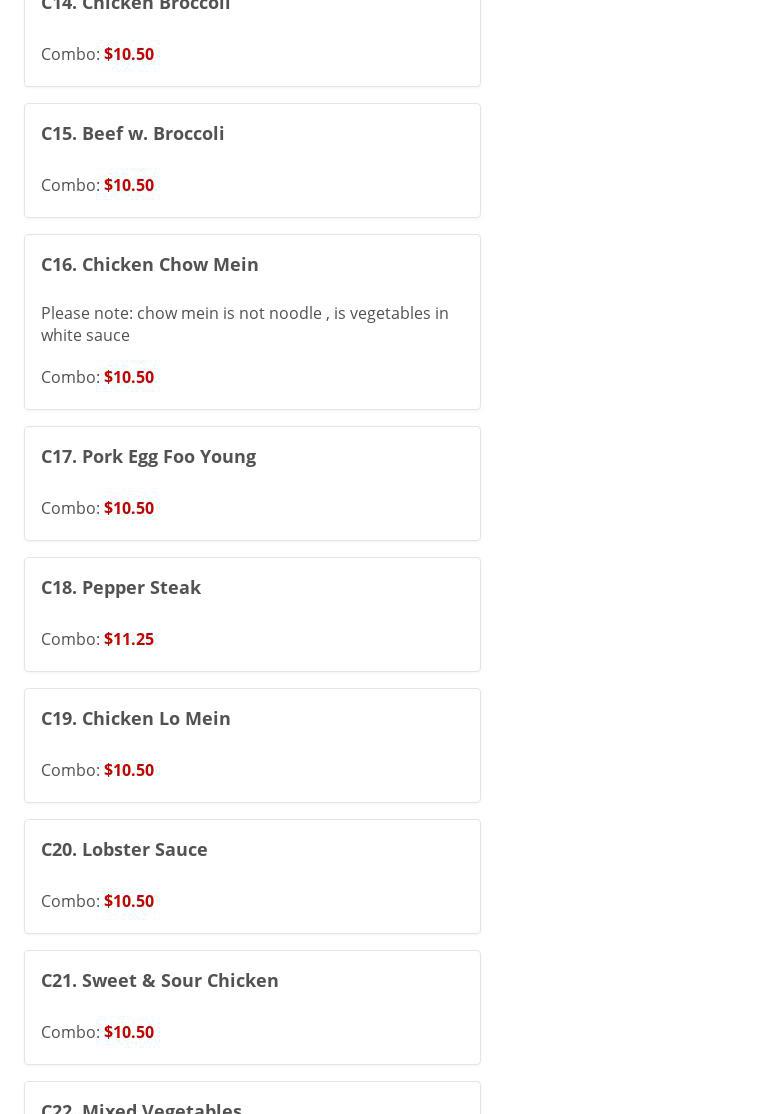The image size is (770, 1114).
Task: Click the C14. Chicken Broccoli heading
Action: tap(136, 6)
